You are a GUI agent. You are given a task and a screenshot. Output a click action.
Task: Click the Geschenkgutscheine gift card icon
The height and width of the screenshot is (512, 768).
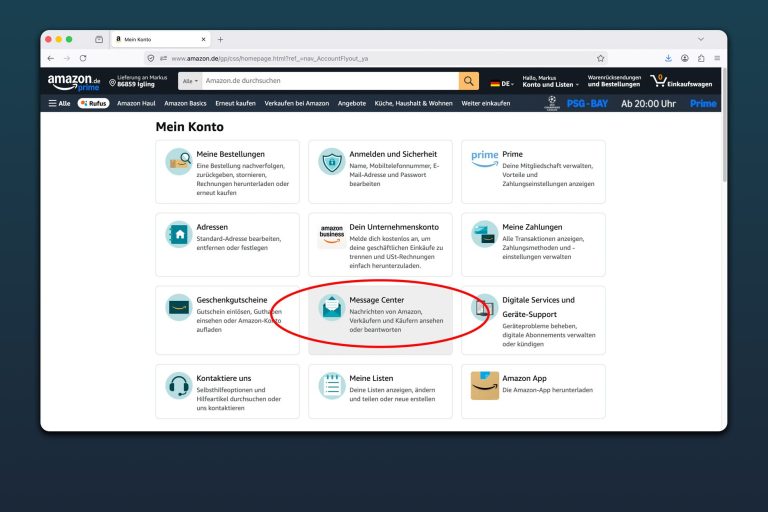pos(178,307)
